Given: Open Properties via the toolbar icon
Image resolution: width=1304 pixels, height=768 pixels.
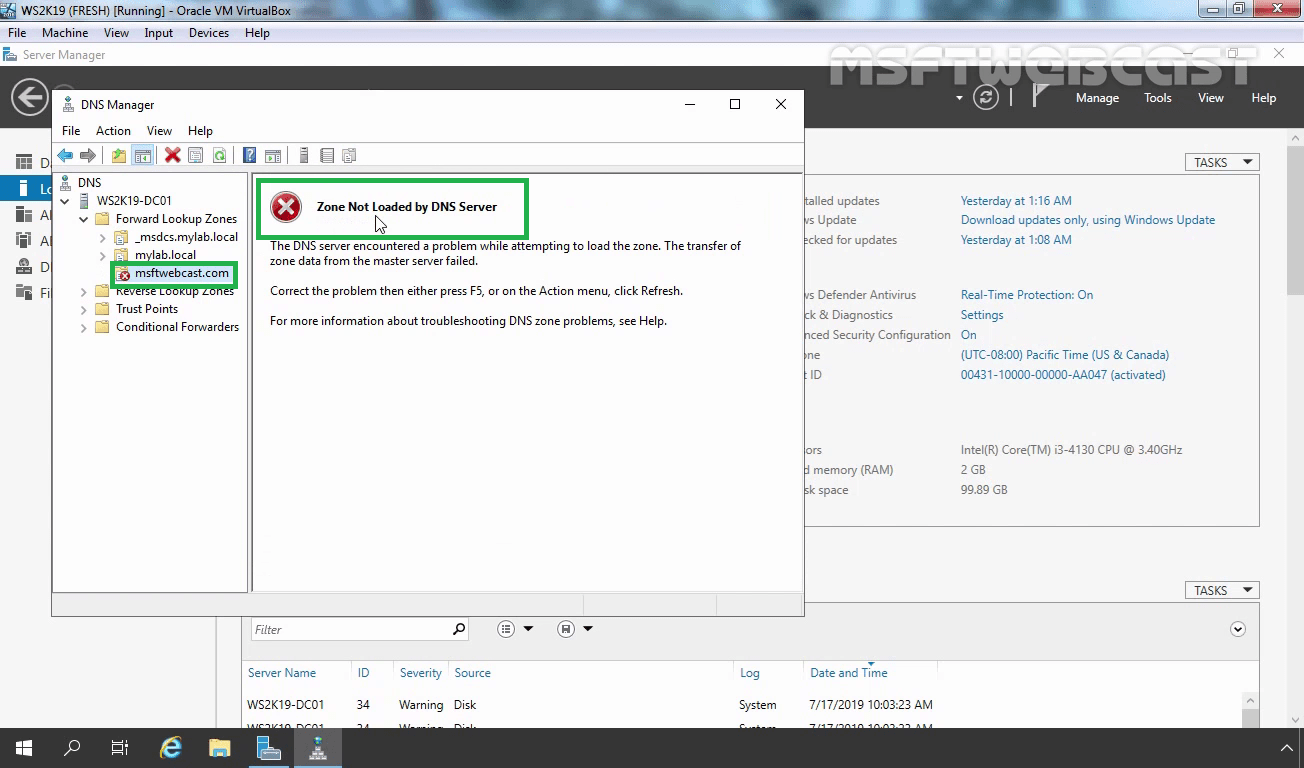Looking at the screenshot, I should click(196, 155).
